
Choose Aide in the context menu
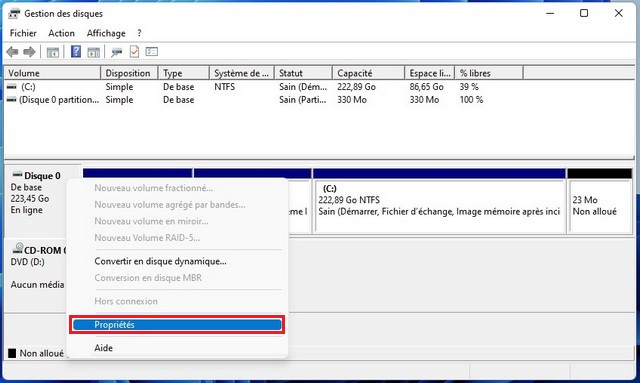tap(103, 348)
